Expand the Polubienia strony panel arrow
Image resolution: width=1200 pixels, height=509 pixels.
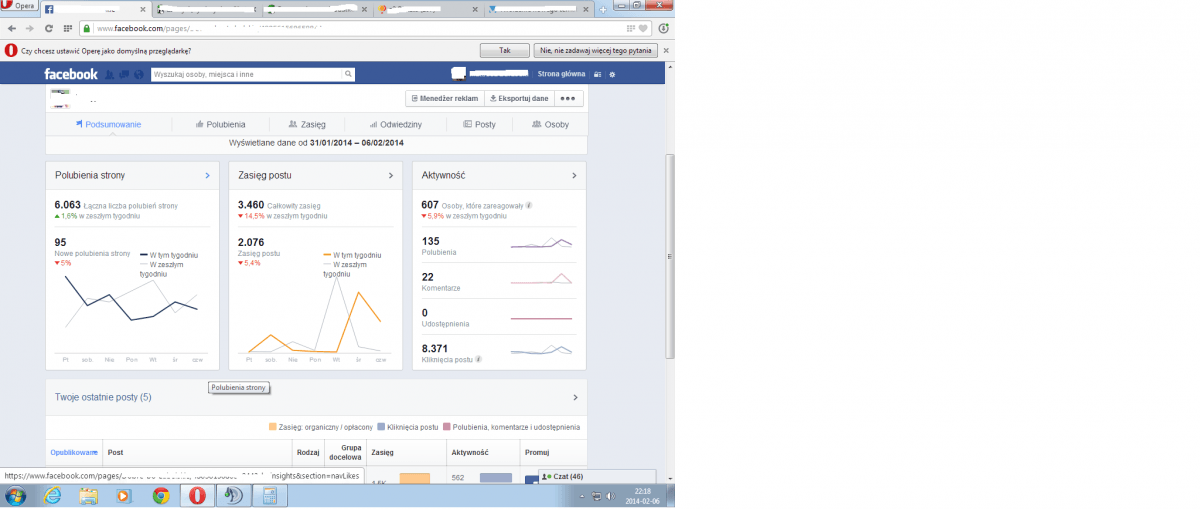pyautogui.click(x=207, y=176)
